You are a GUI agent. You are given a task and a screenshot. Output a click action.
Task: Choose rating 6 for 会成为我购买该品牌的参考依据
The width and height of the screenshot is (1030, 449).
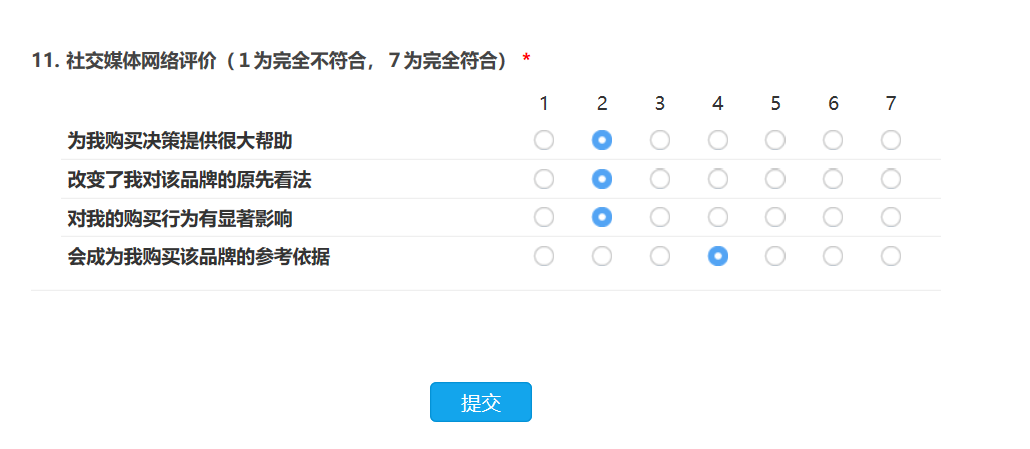tap(833, 256)
